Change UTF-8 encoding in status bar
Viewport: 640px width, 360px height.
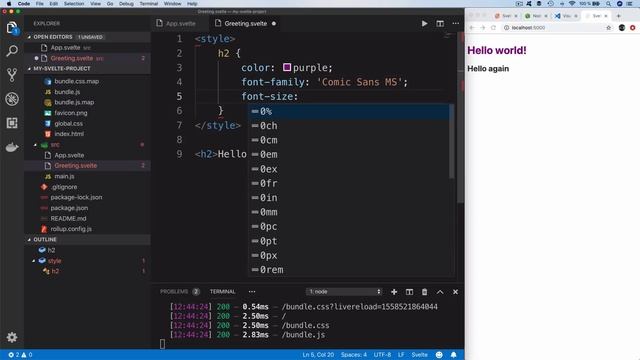click(x=382, y=355)
